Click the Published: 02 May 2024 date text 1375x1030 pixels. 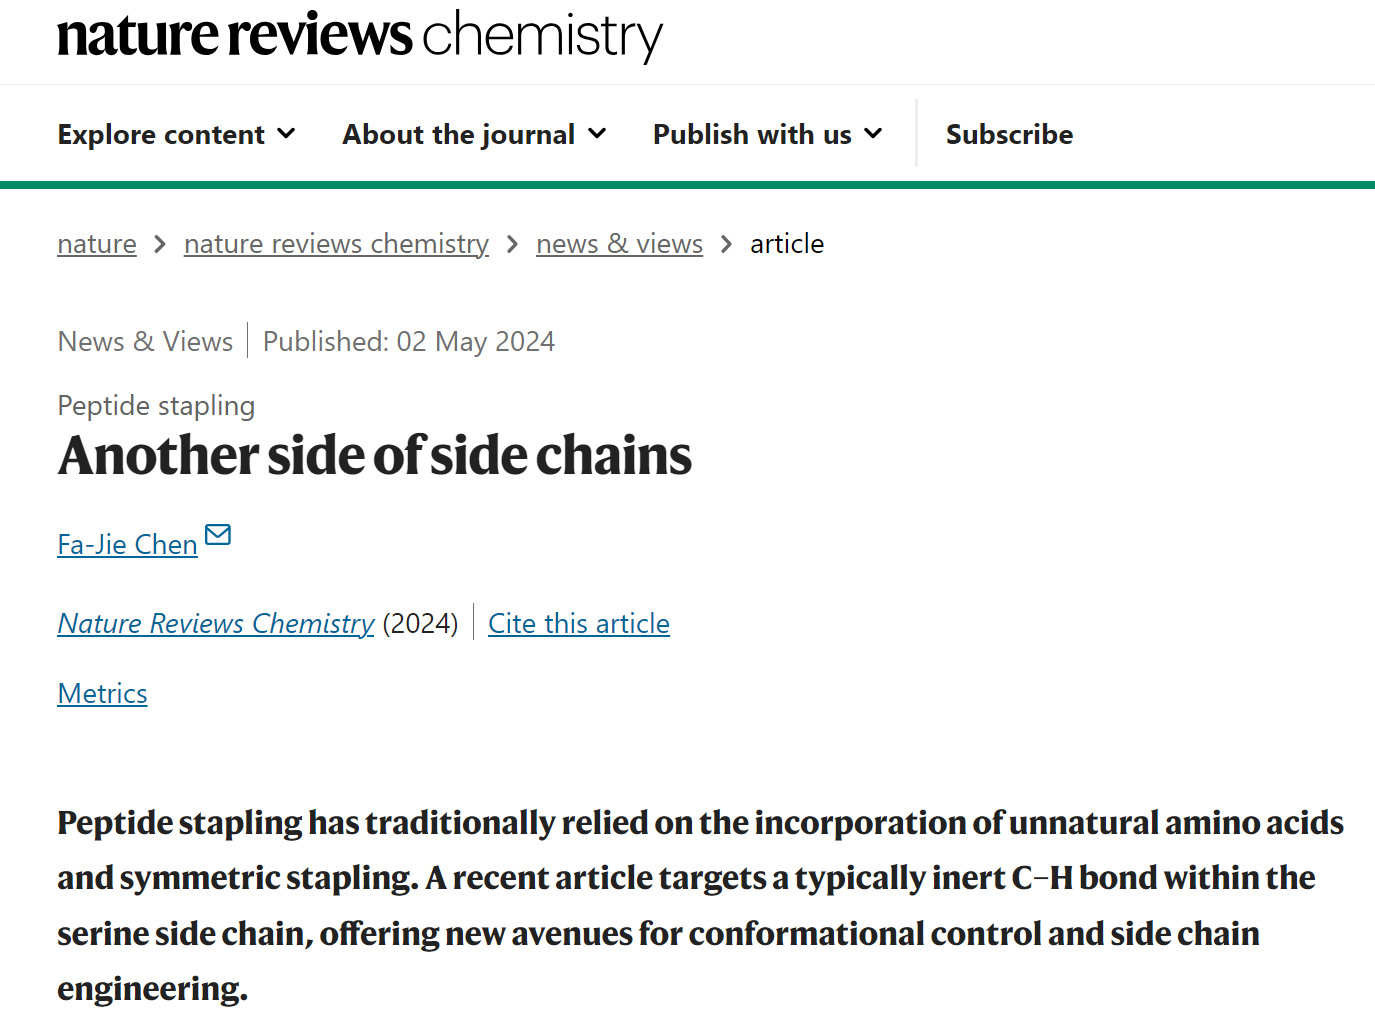408,342
